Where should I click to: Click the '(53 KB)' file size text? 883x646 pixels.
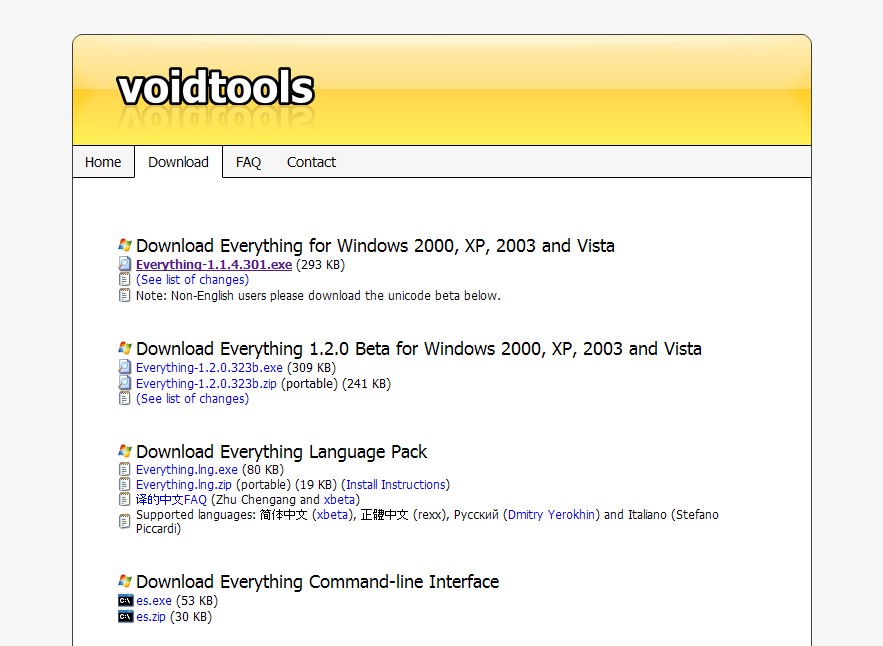197,601
